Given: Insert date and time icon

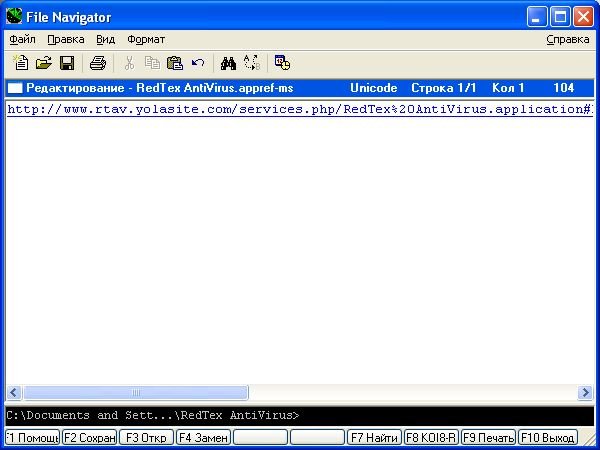Looking at the screenshot, I should coord(282,63).
